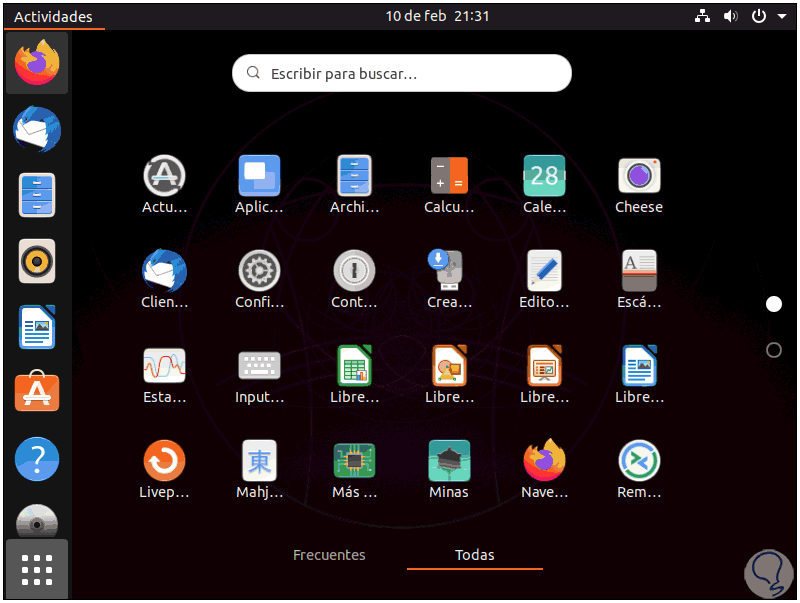
Task: Launch LibreOffice Impress app in grid
Action: click(x=544, y=375)
